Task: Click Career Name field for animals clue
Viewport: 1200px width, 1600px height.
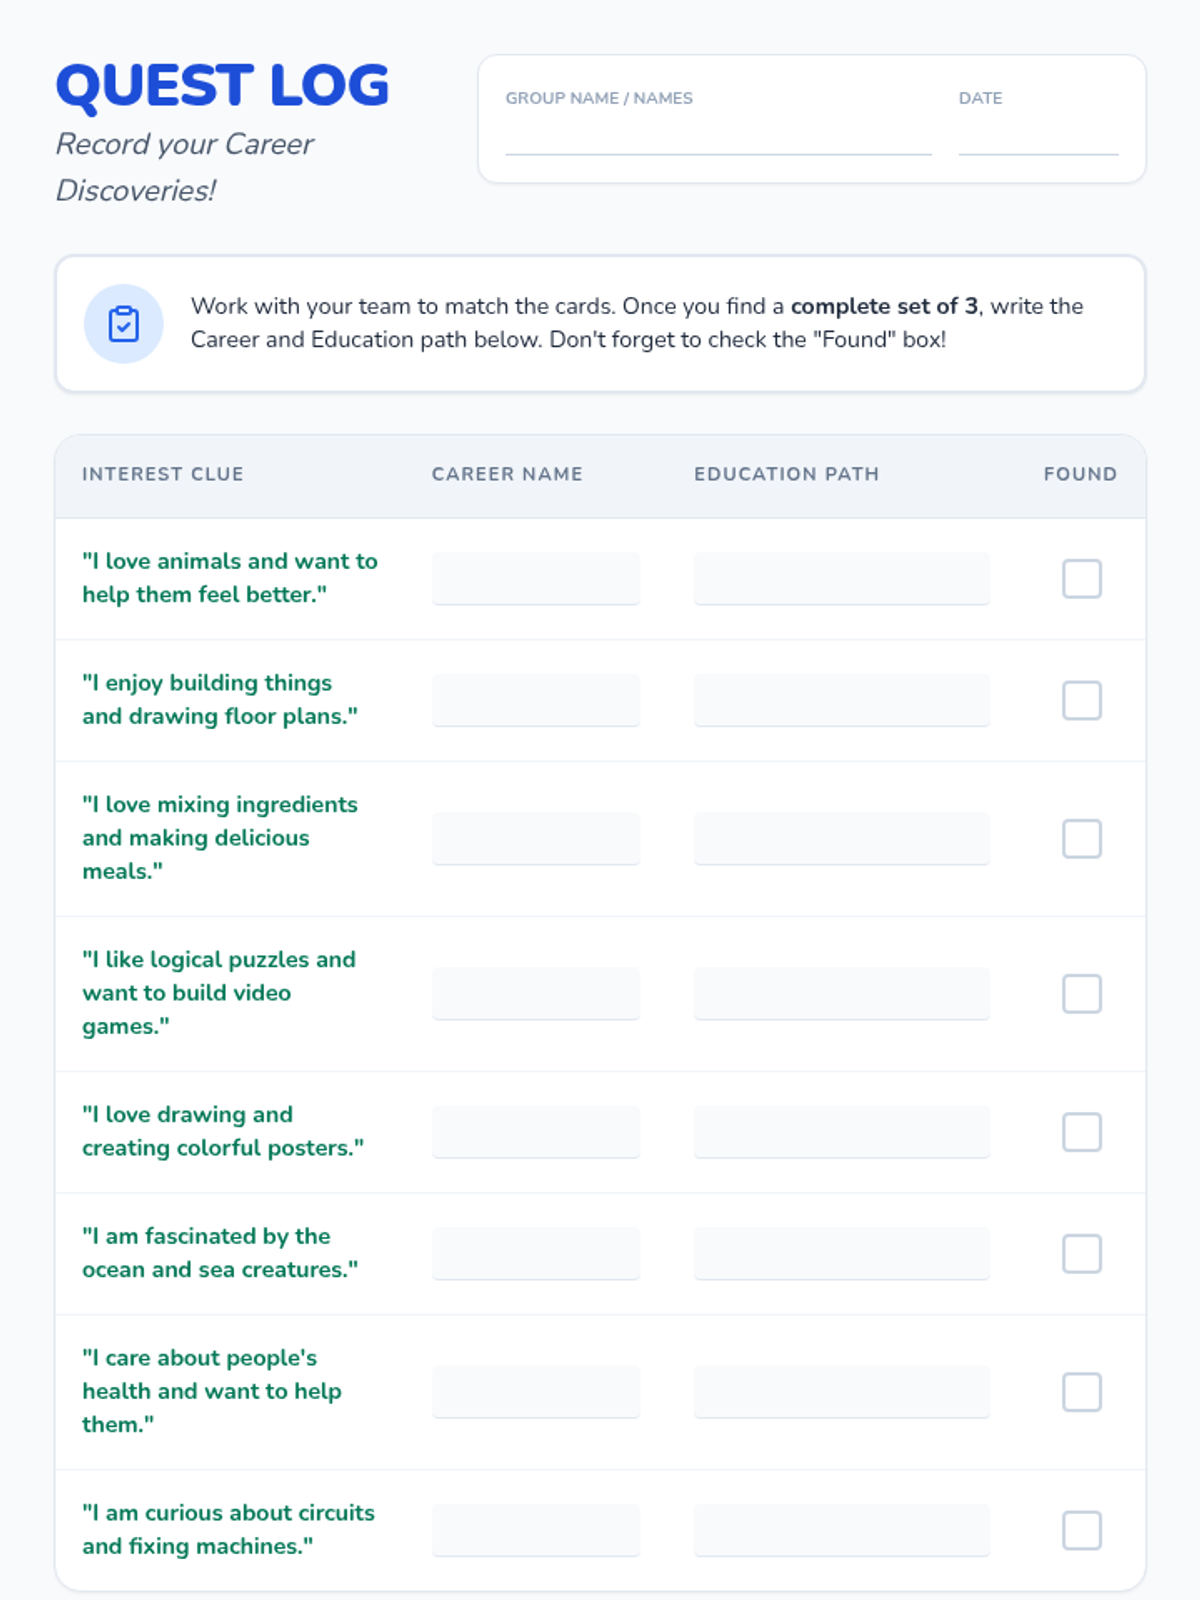Action: [x=536, y=579]
